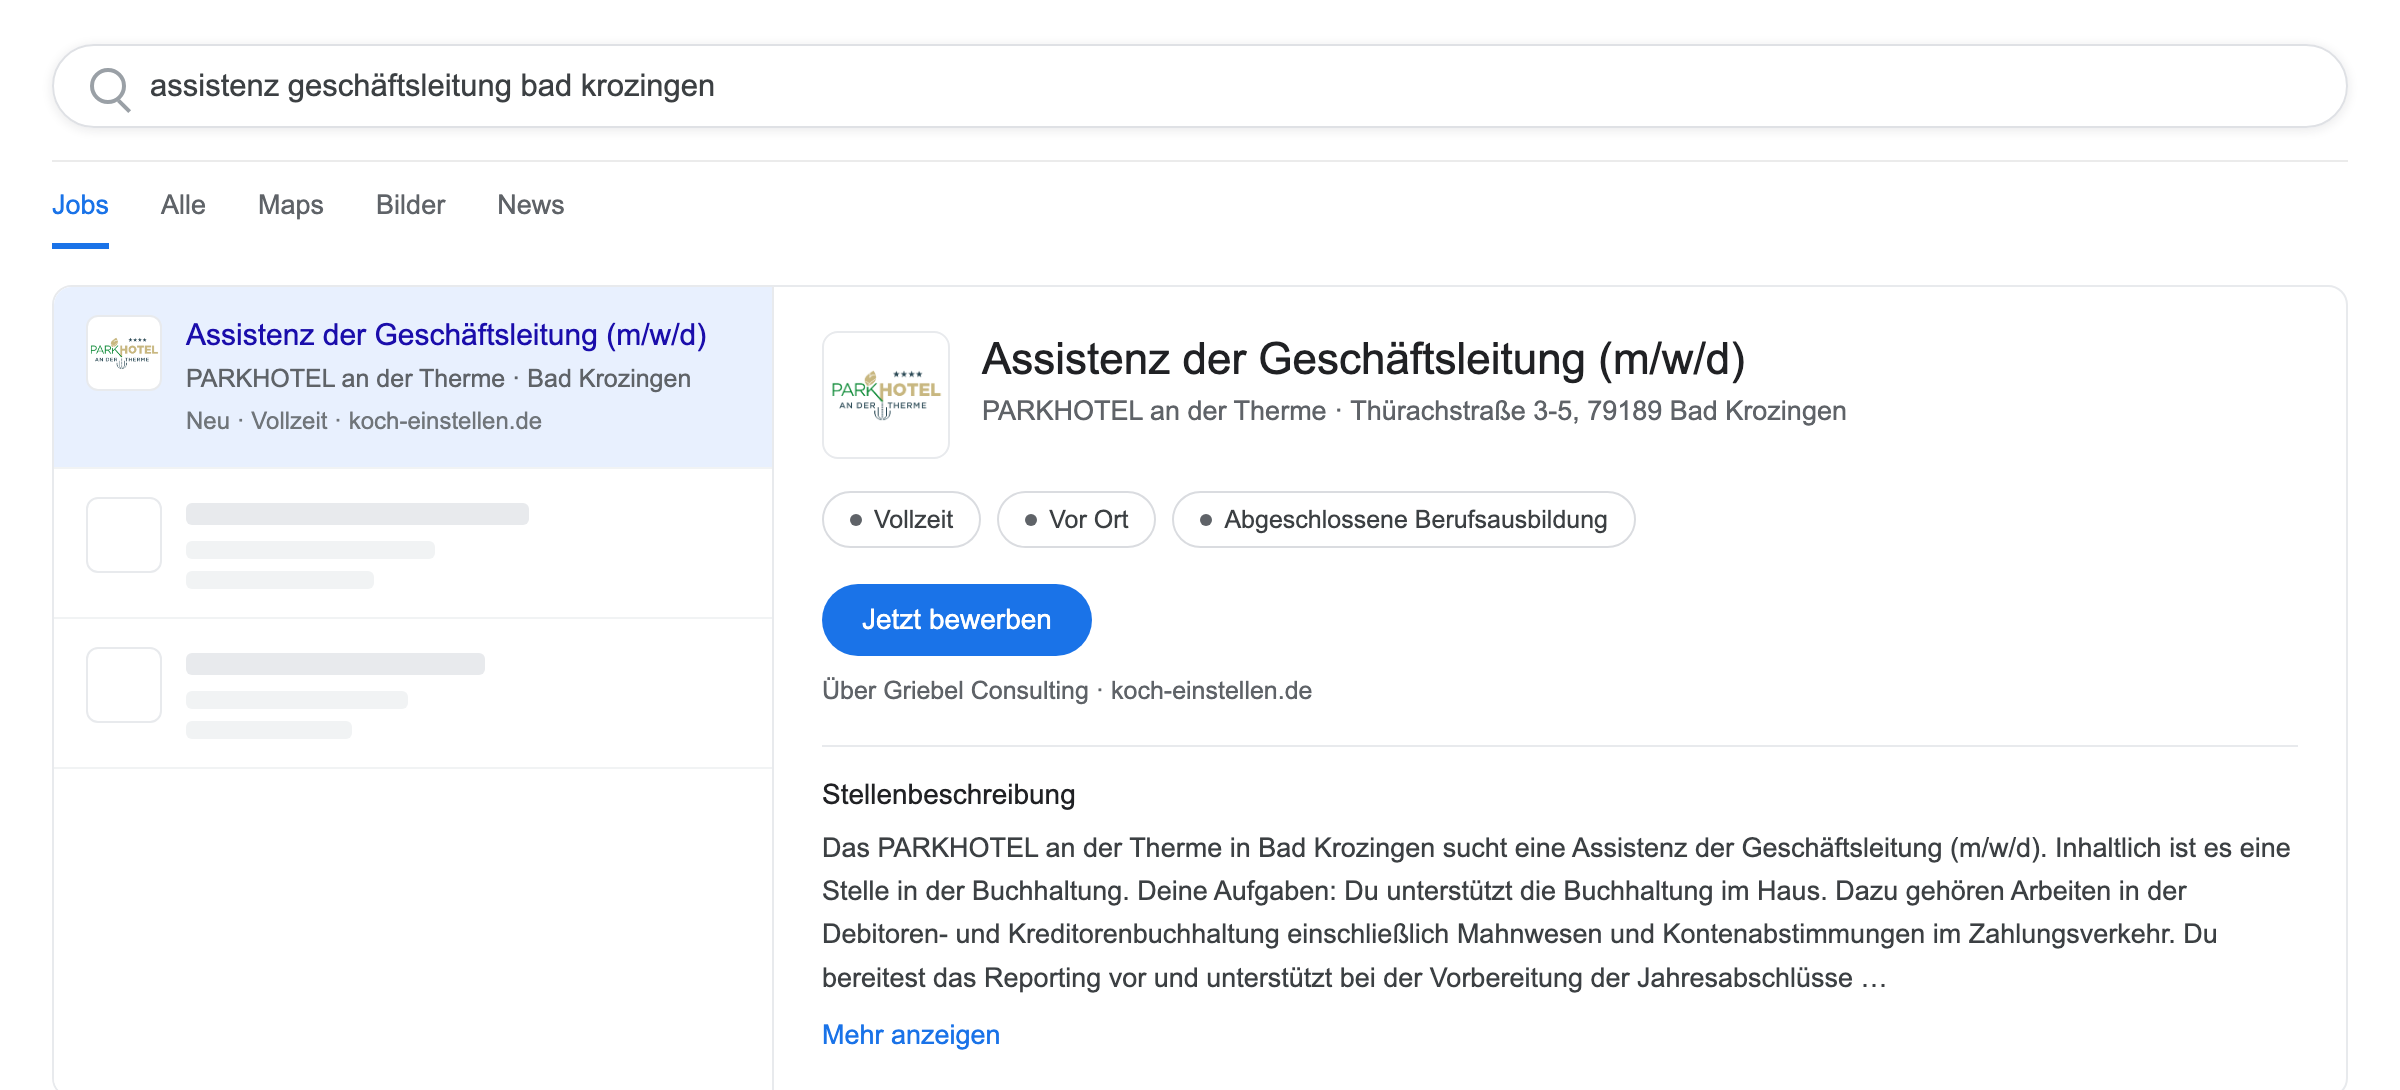This screenshot has width=2400, height=1090.
Task: Click the Stellenbeschreibung heading
Action: (948, 795)
